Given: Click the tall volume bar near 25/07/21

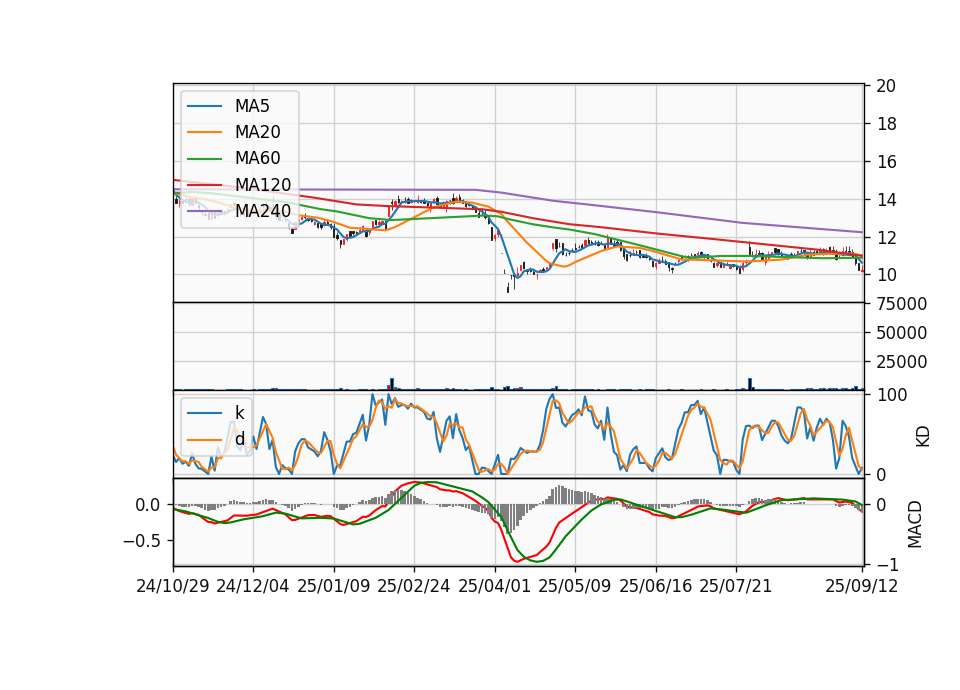Looking at the screenshot, I should click(751, 384).
